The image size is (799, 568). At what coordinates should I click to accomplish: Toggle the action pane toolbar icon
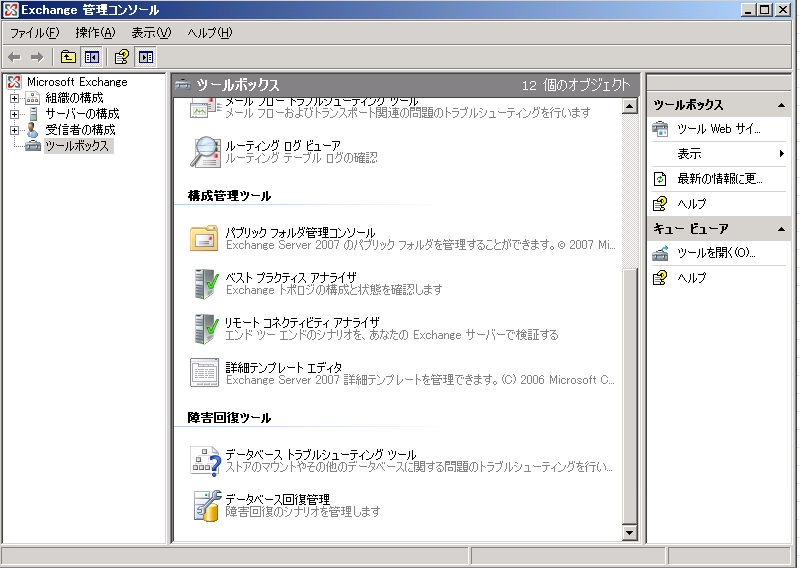(x=146, y=57)
